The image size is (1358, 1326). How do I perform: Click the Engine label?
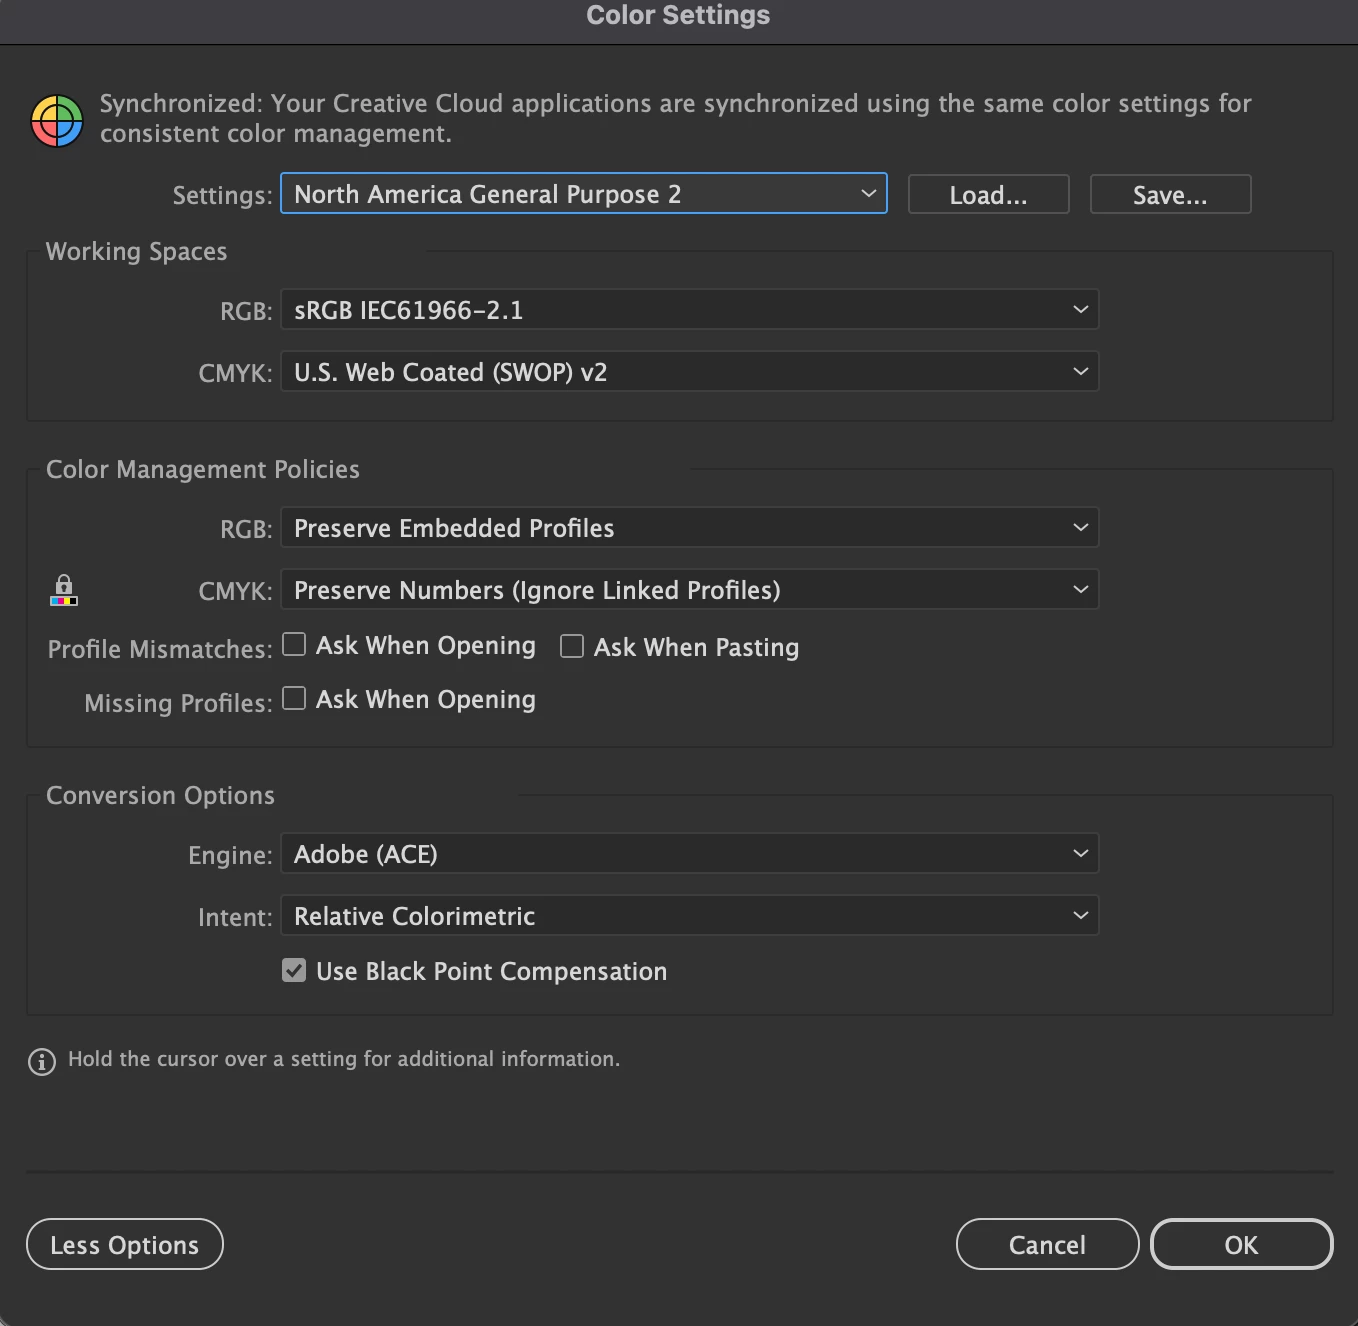[230, 855]
